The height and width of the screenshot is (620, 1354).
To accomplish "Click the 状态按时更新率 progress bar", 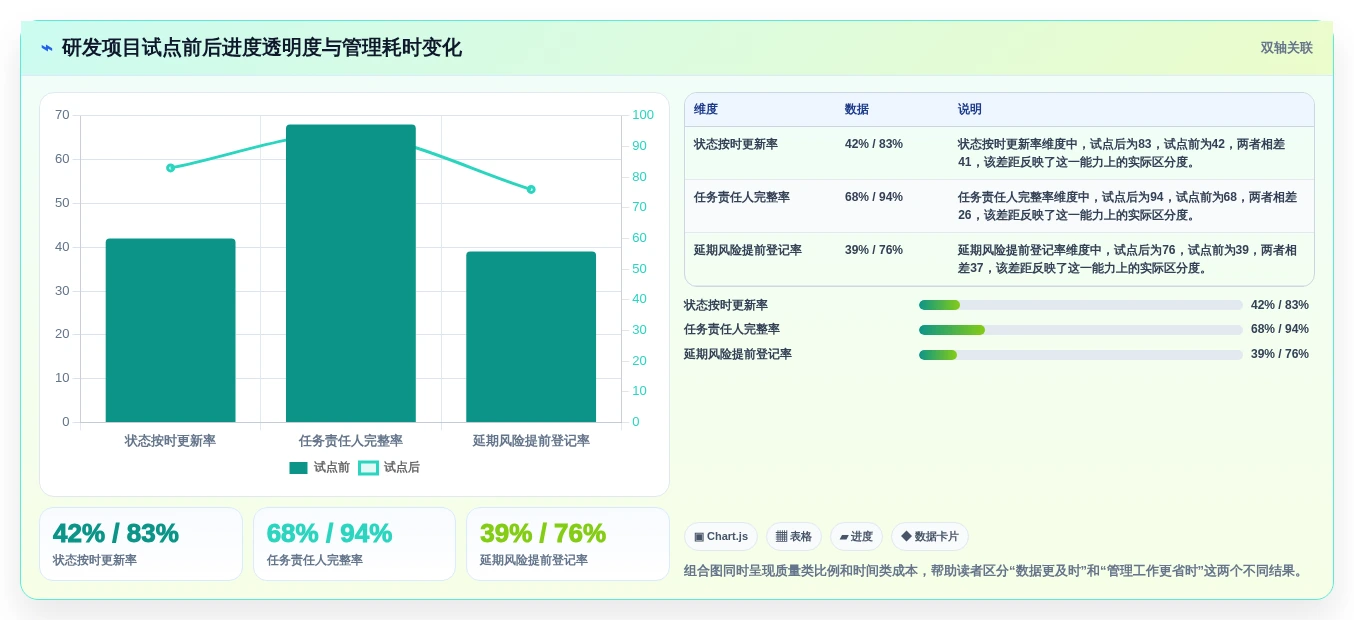I will point(1081,305).
